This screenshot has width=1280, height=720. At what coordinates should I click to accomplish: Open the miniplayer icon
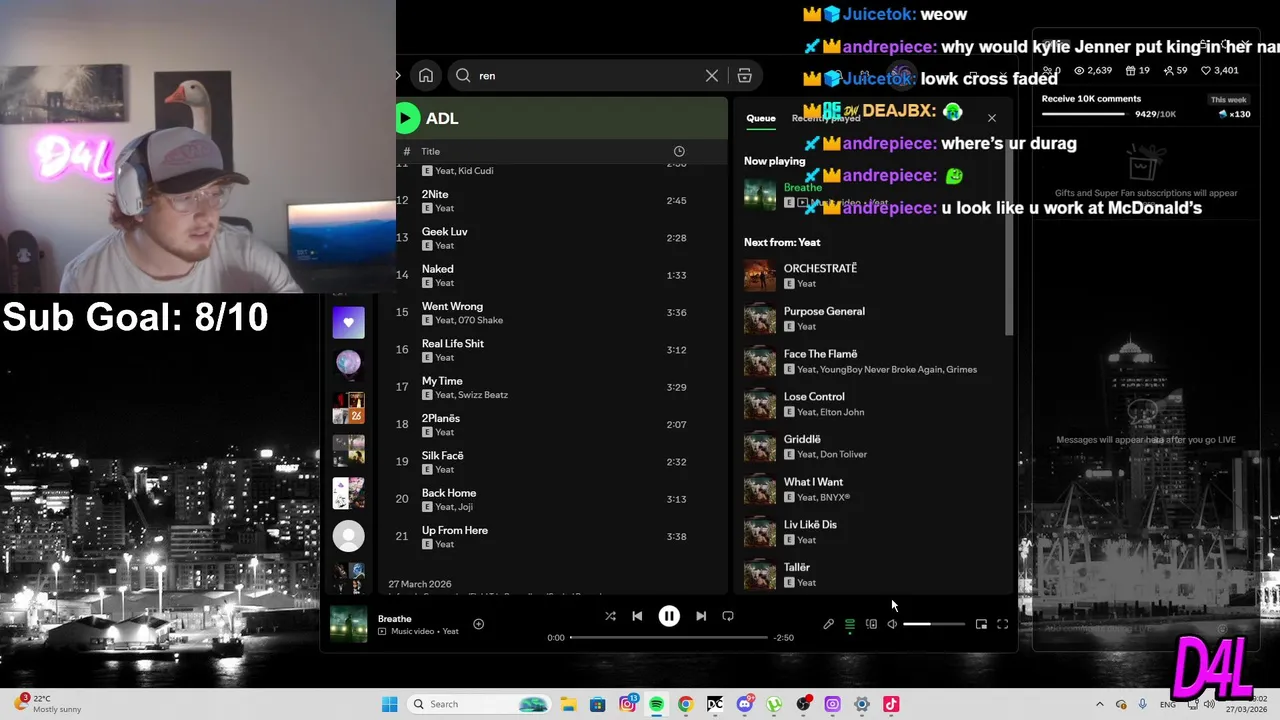(x=981, y=624)
